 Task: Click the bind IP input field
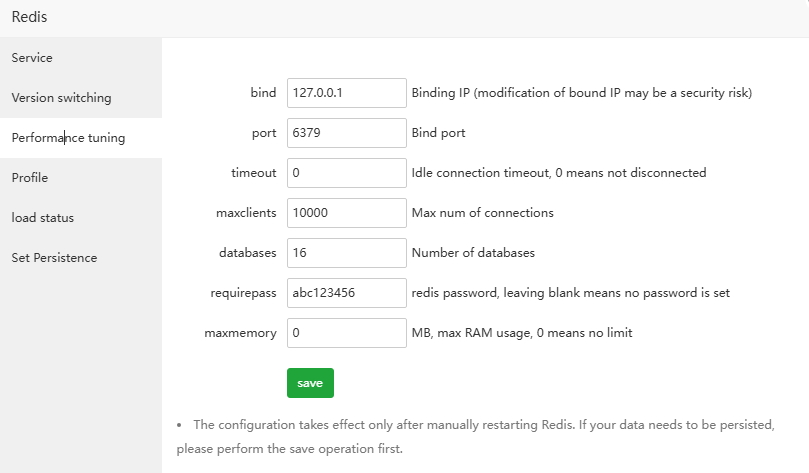click(x=346, y=93)
